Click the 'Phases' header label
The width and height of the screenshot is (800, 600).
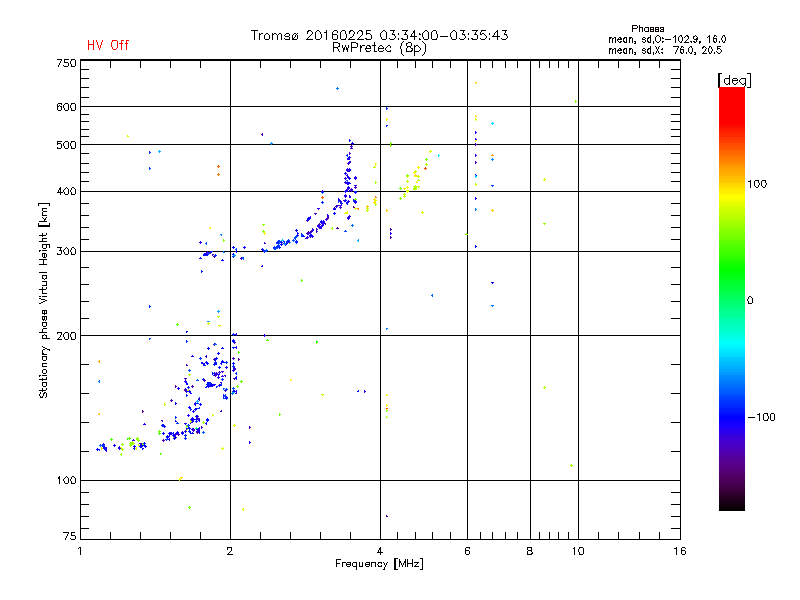647,29
